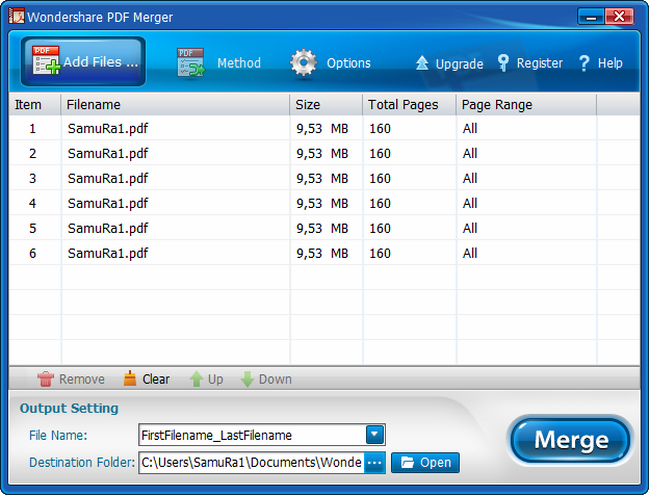
Task: Close the PDF Merger window
Action: pyautogui.click(x=619, y=17)
